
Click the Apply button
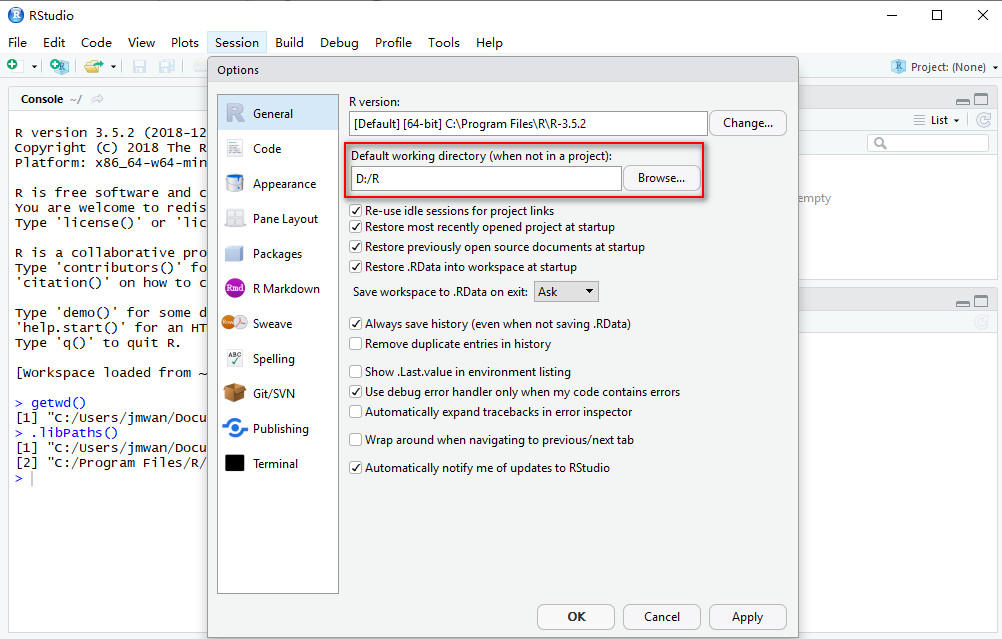click(747, 617)
